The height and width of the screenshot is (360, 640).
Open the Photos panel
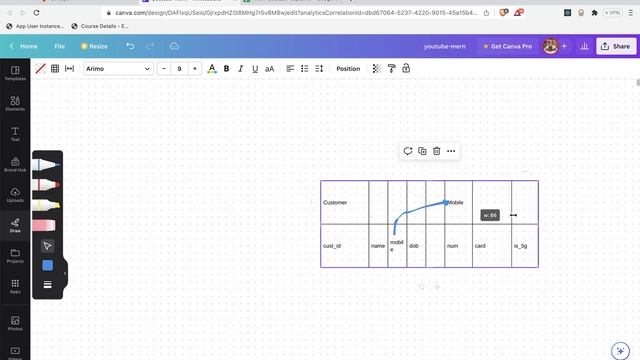[15, 323]
